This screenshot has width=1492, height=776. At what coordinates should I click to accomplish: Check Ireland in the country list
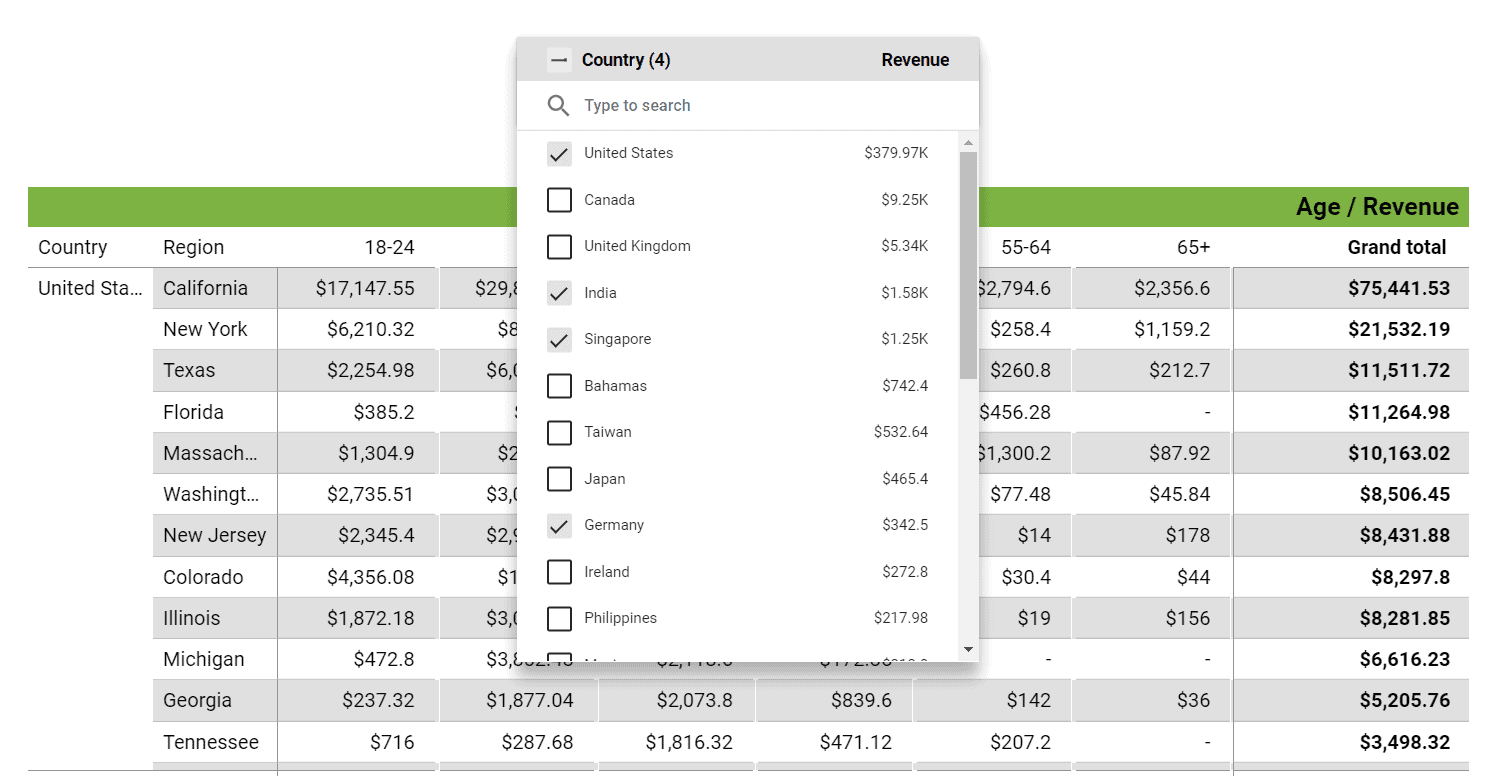559,572
